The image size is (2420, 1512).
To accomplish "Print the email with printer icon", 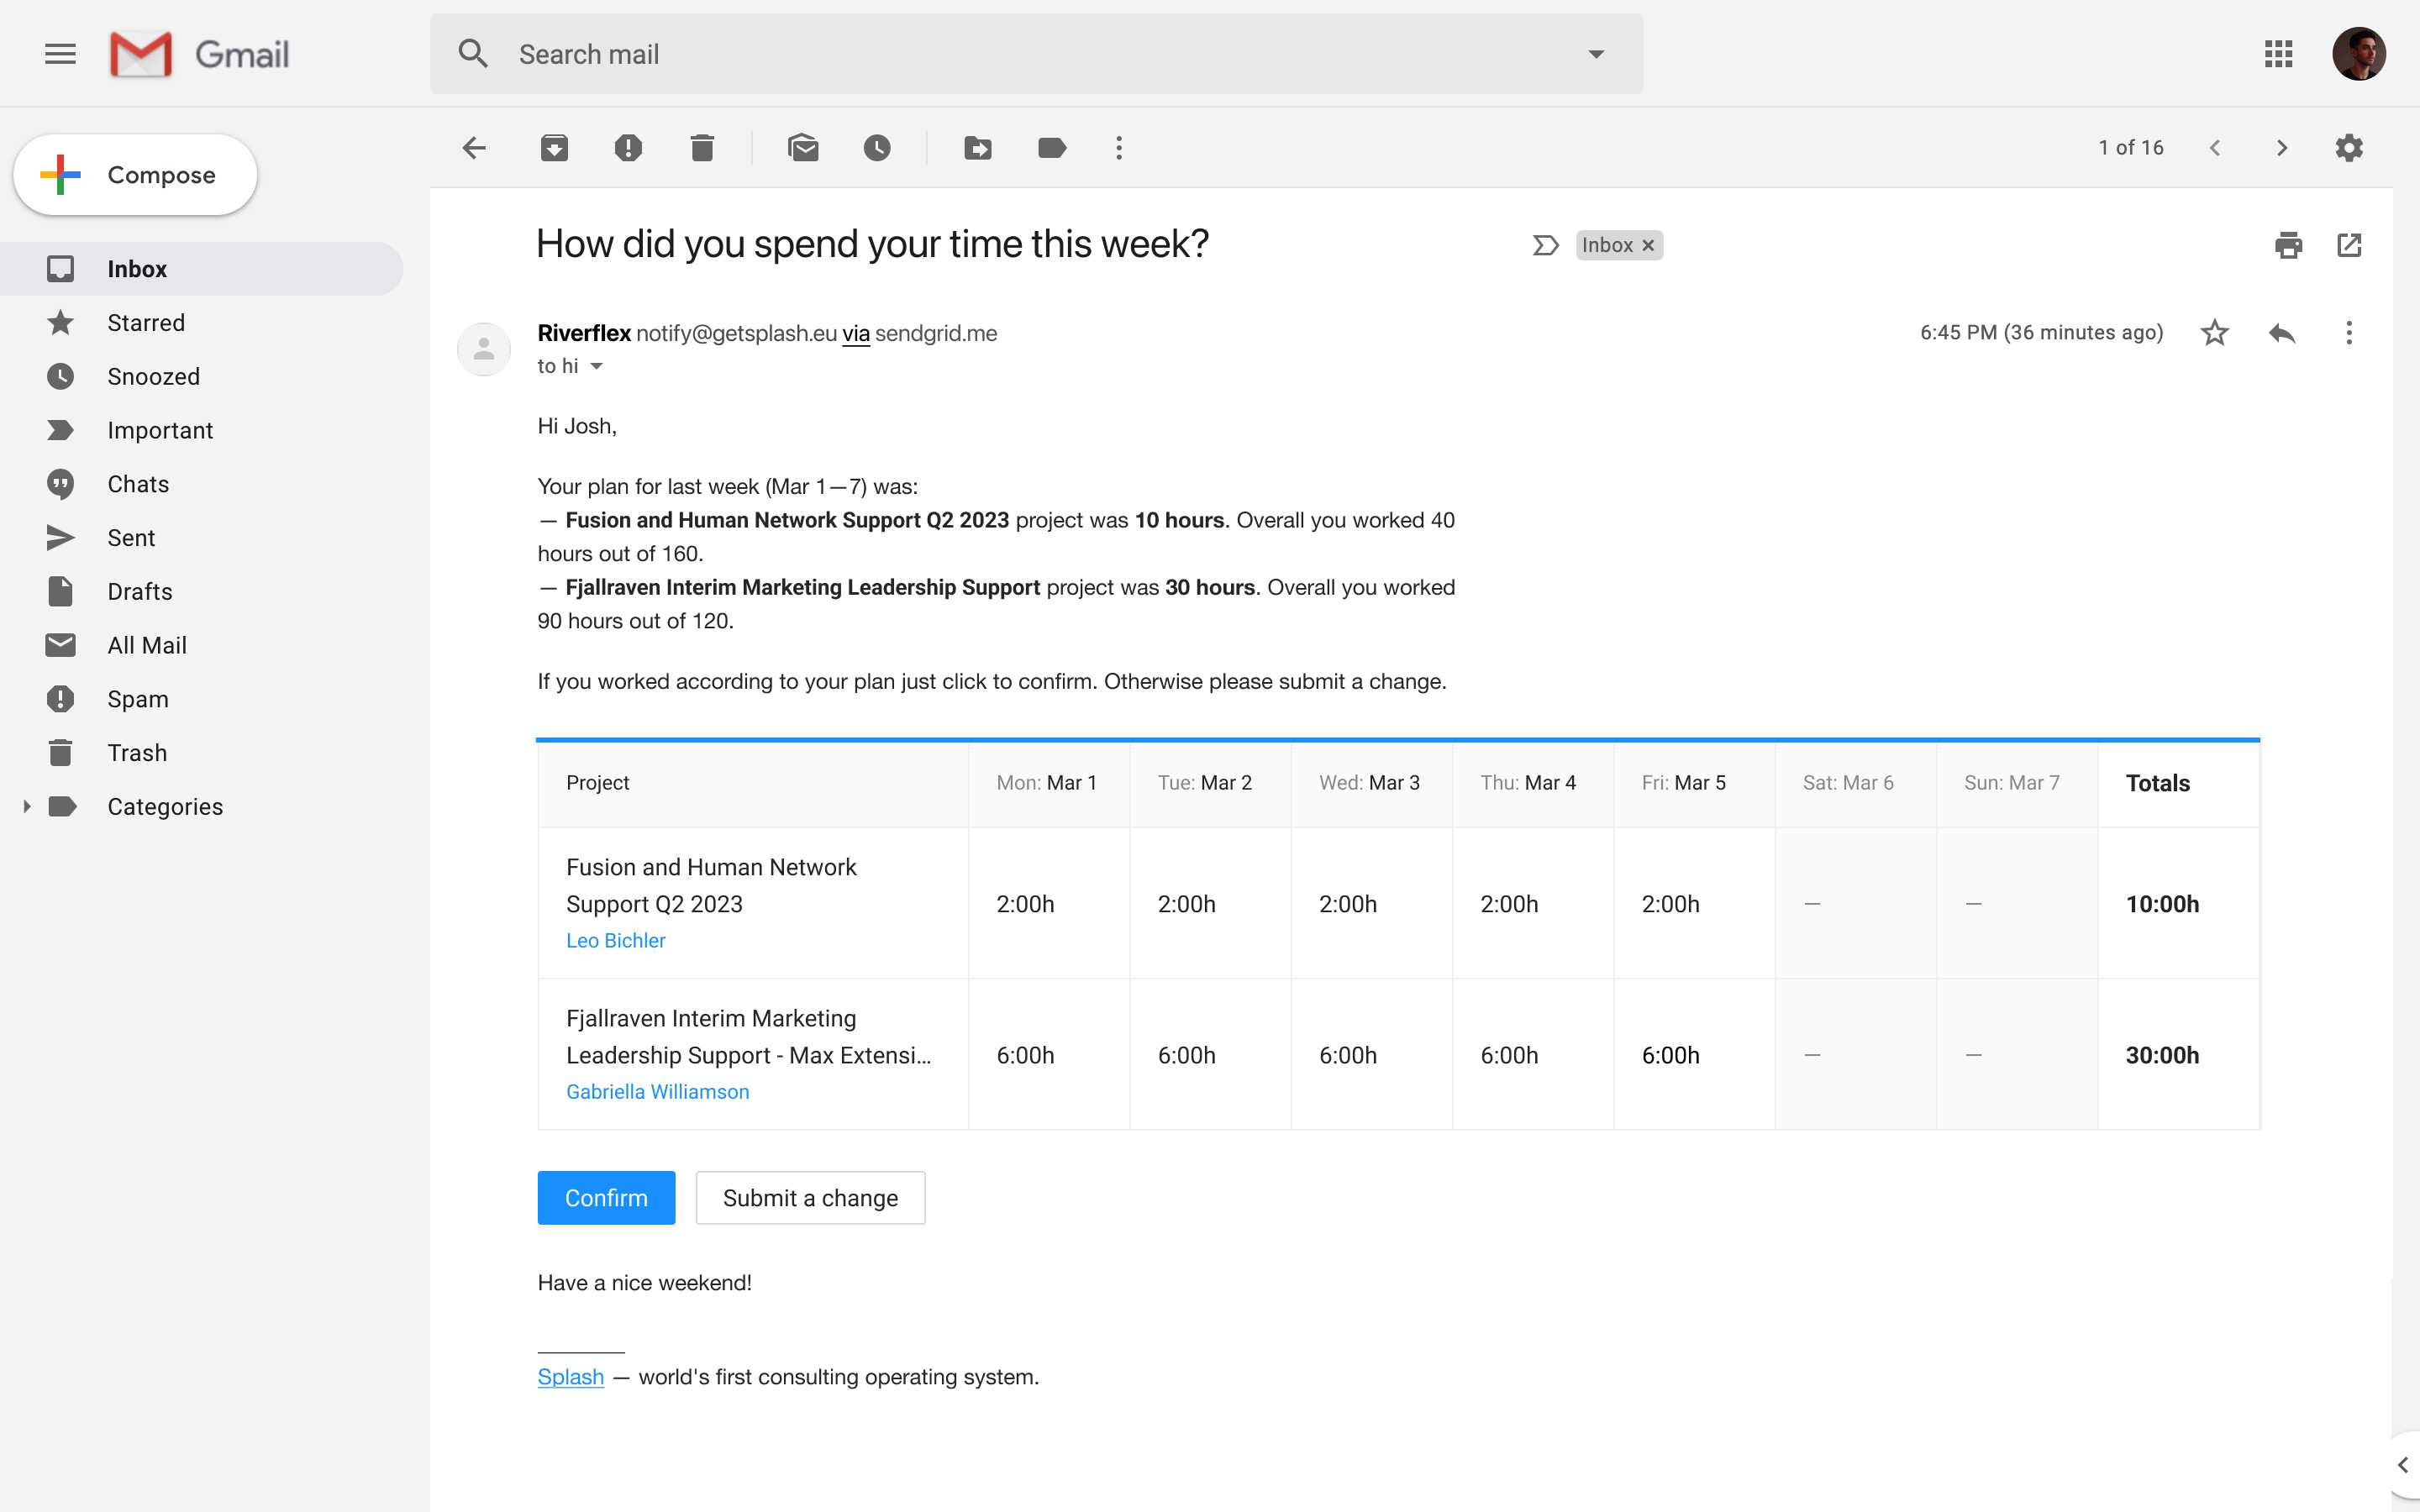I will [x=2288, y=245].
